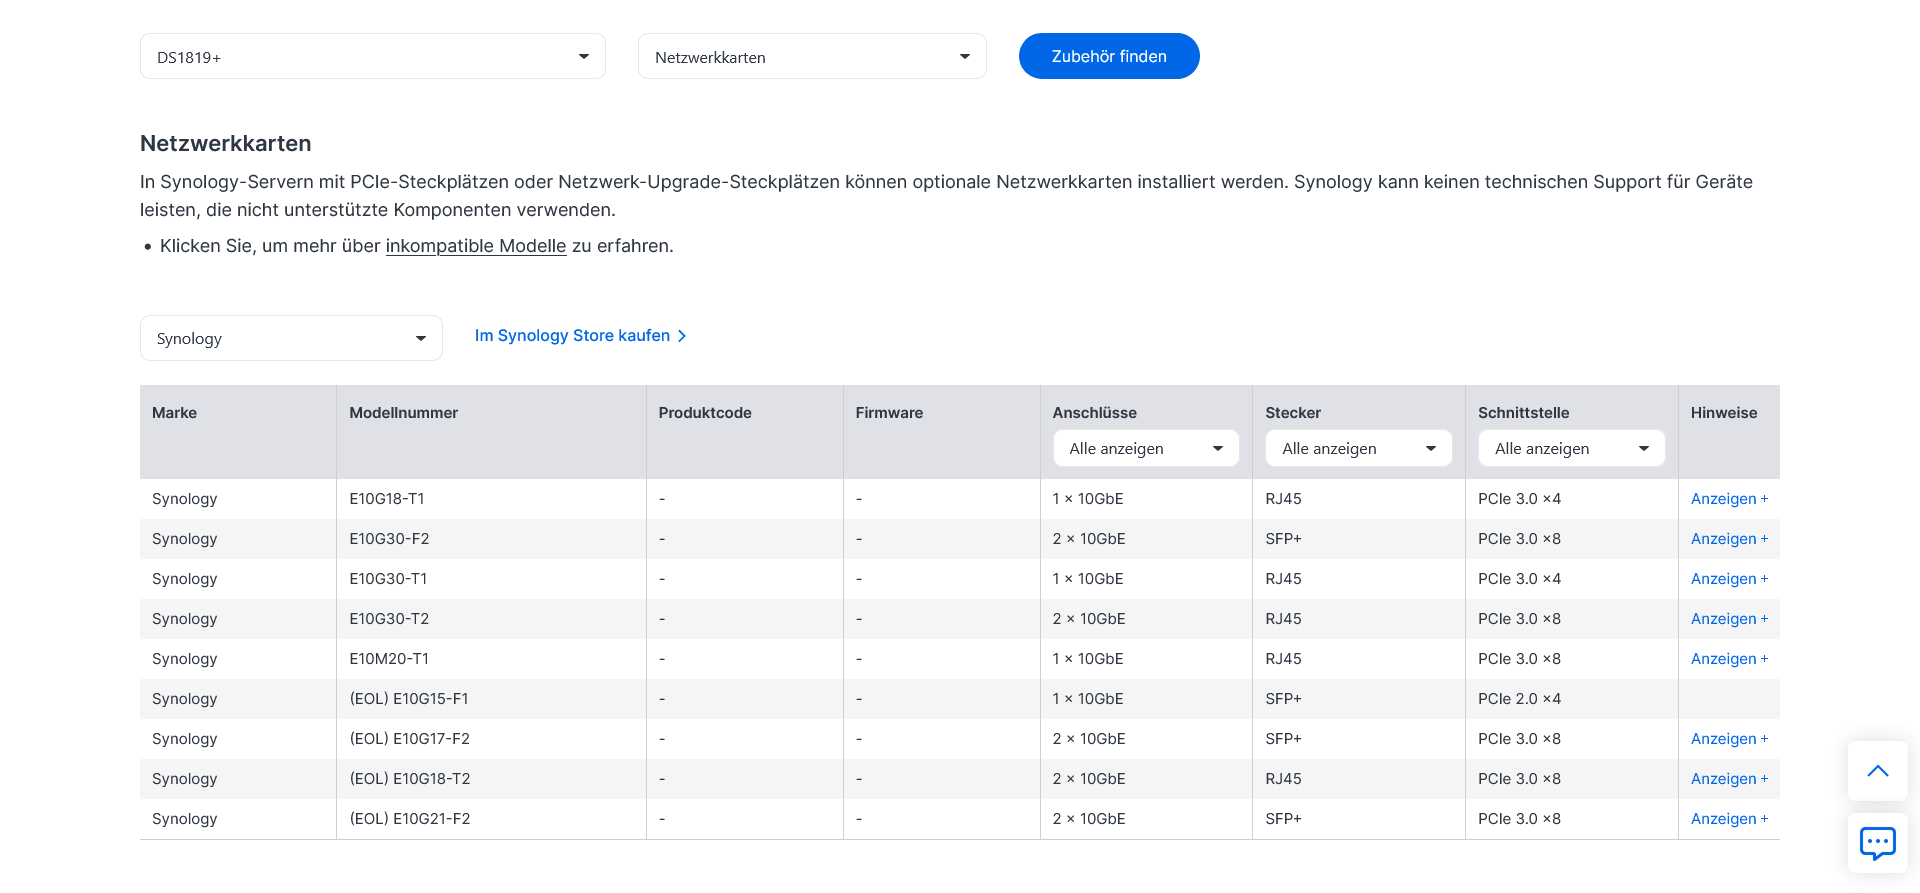The width and height of the screenshot is (1920, 893).
Task: Open the Schnittstelle filter dropdown
Action: (1571, 449)
